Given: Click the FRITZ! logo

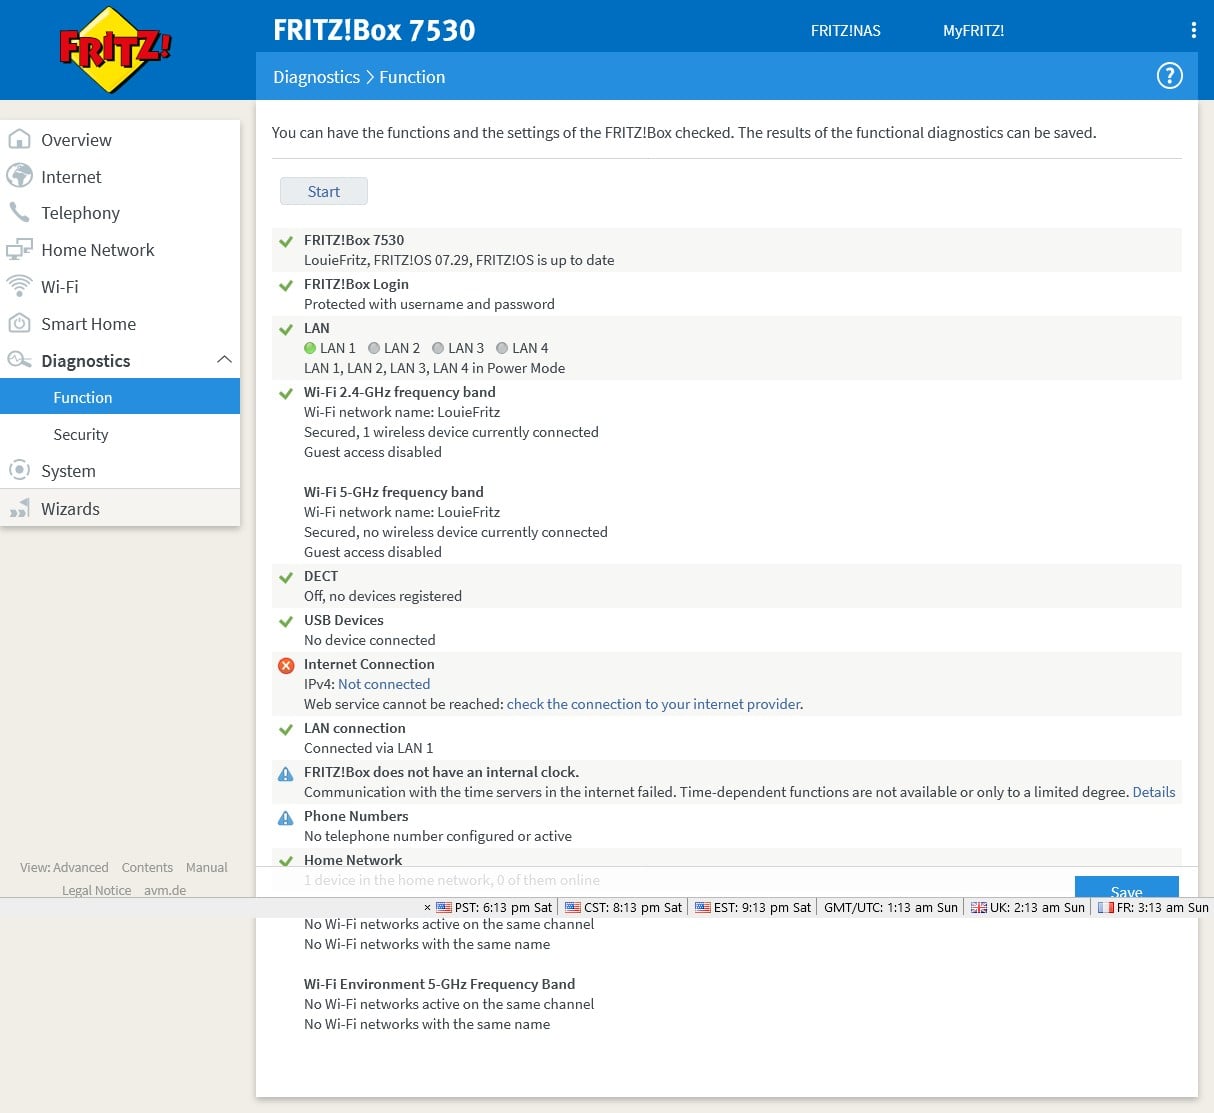Looking at the screenshot, I should click(x=115, y=49).
